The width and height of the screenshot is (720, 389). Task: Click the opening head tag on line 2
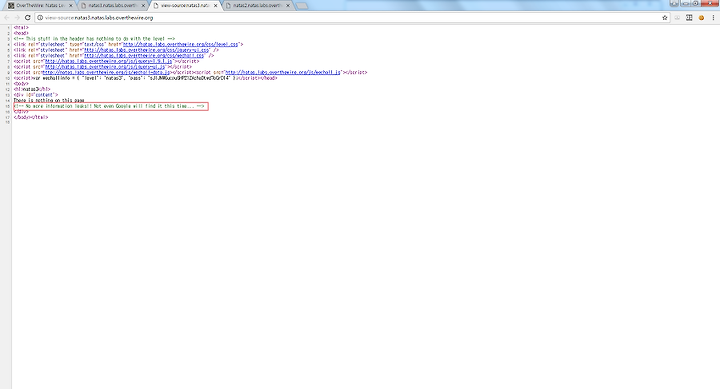[x=21, y=33]
